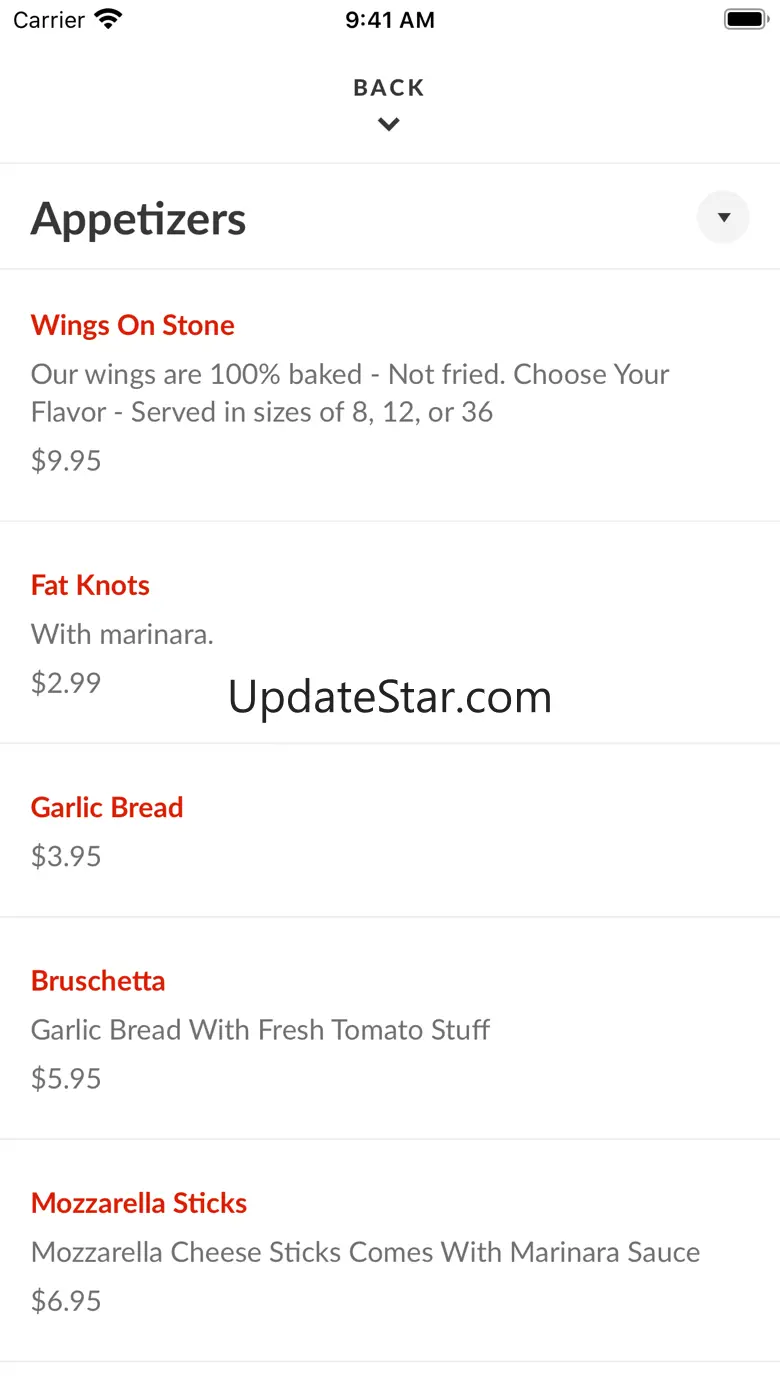The height and width of the screenshot is (1387, 780).
Task: Select the Fat Knots menu item
Action: click(90, 585)
